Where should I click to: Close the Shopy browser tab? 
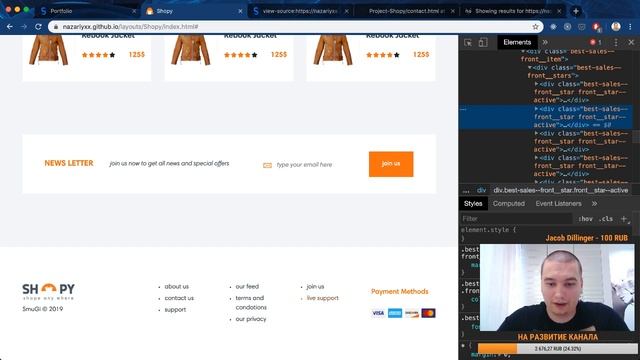point(240,11)
